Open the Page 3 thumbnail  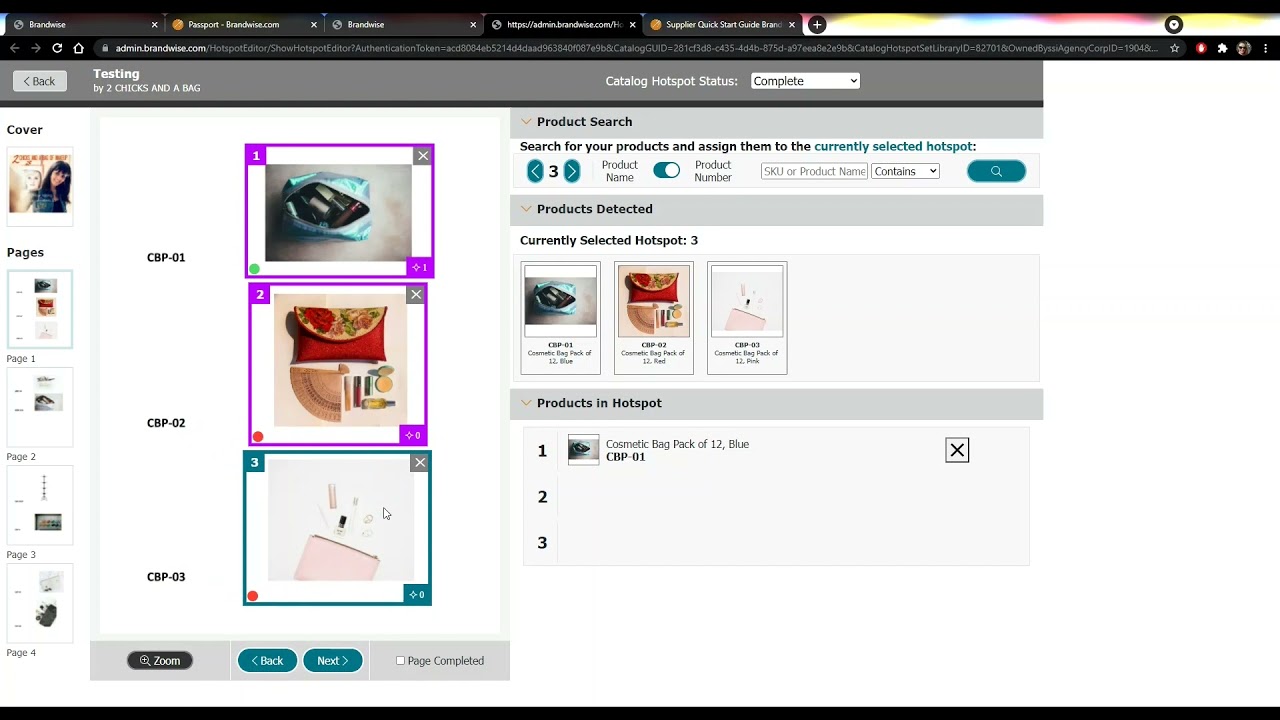tap(40, 505)
